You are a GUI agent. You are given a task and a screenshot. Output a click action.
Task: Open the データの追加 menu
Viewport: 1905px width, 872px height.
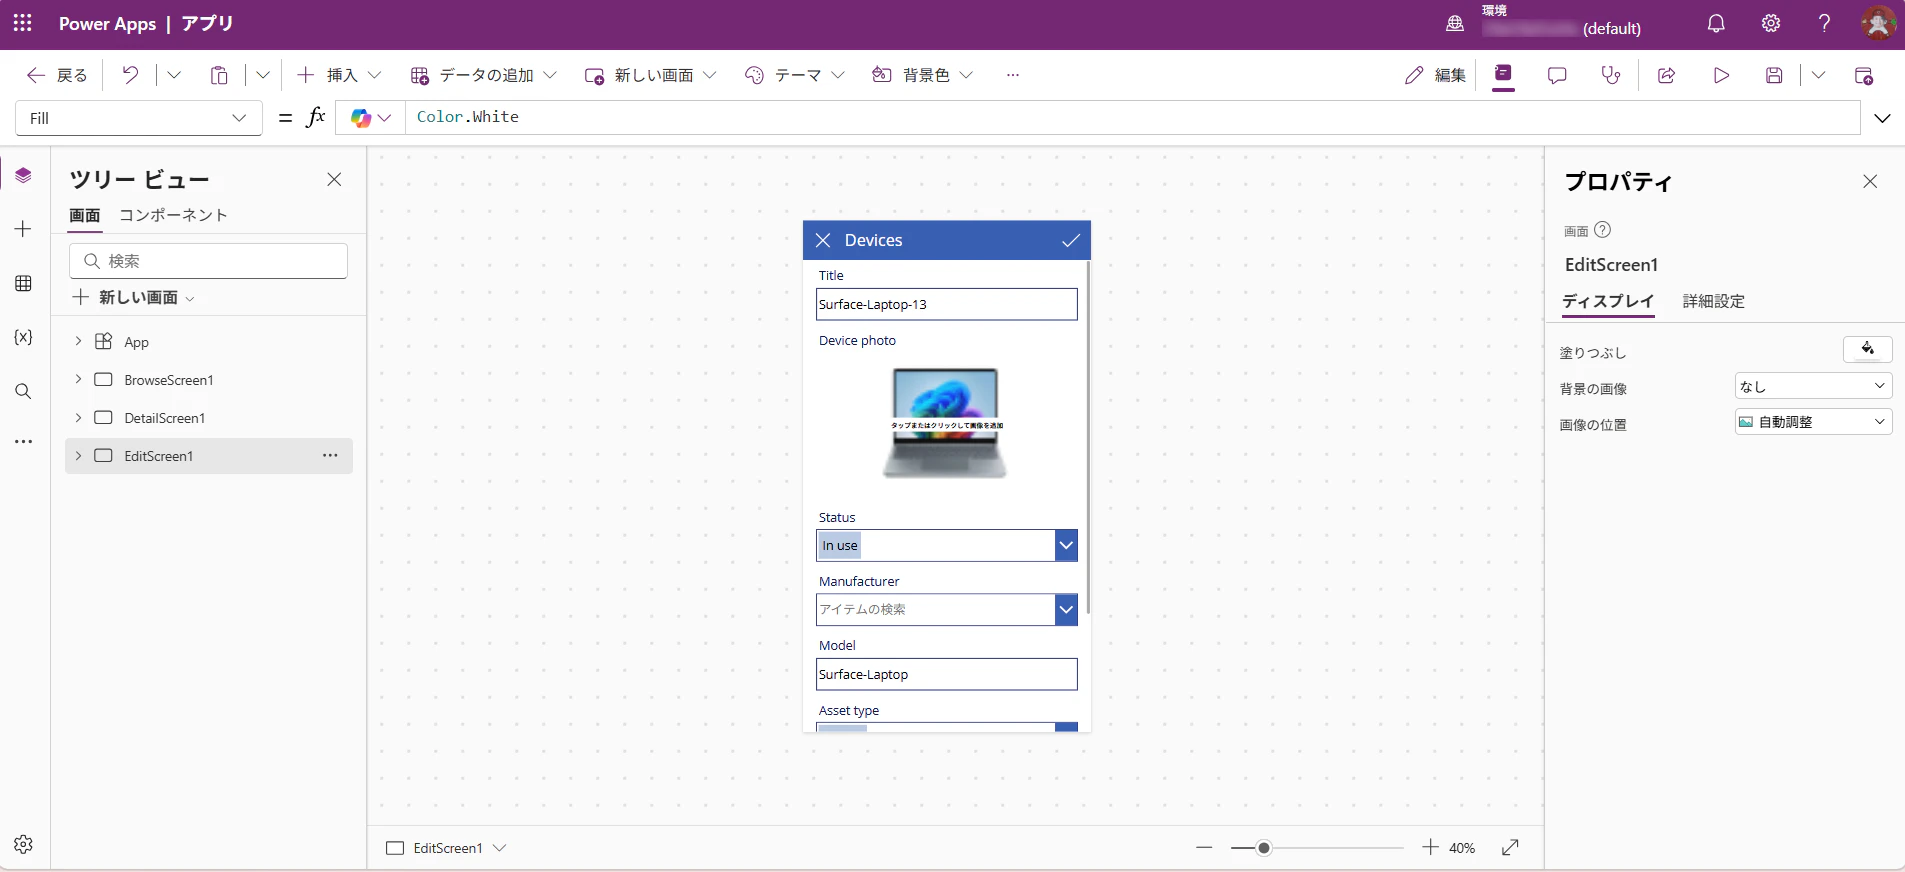point(483,75)
